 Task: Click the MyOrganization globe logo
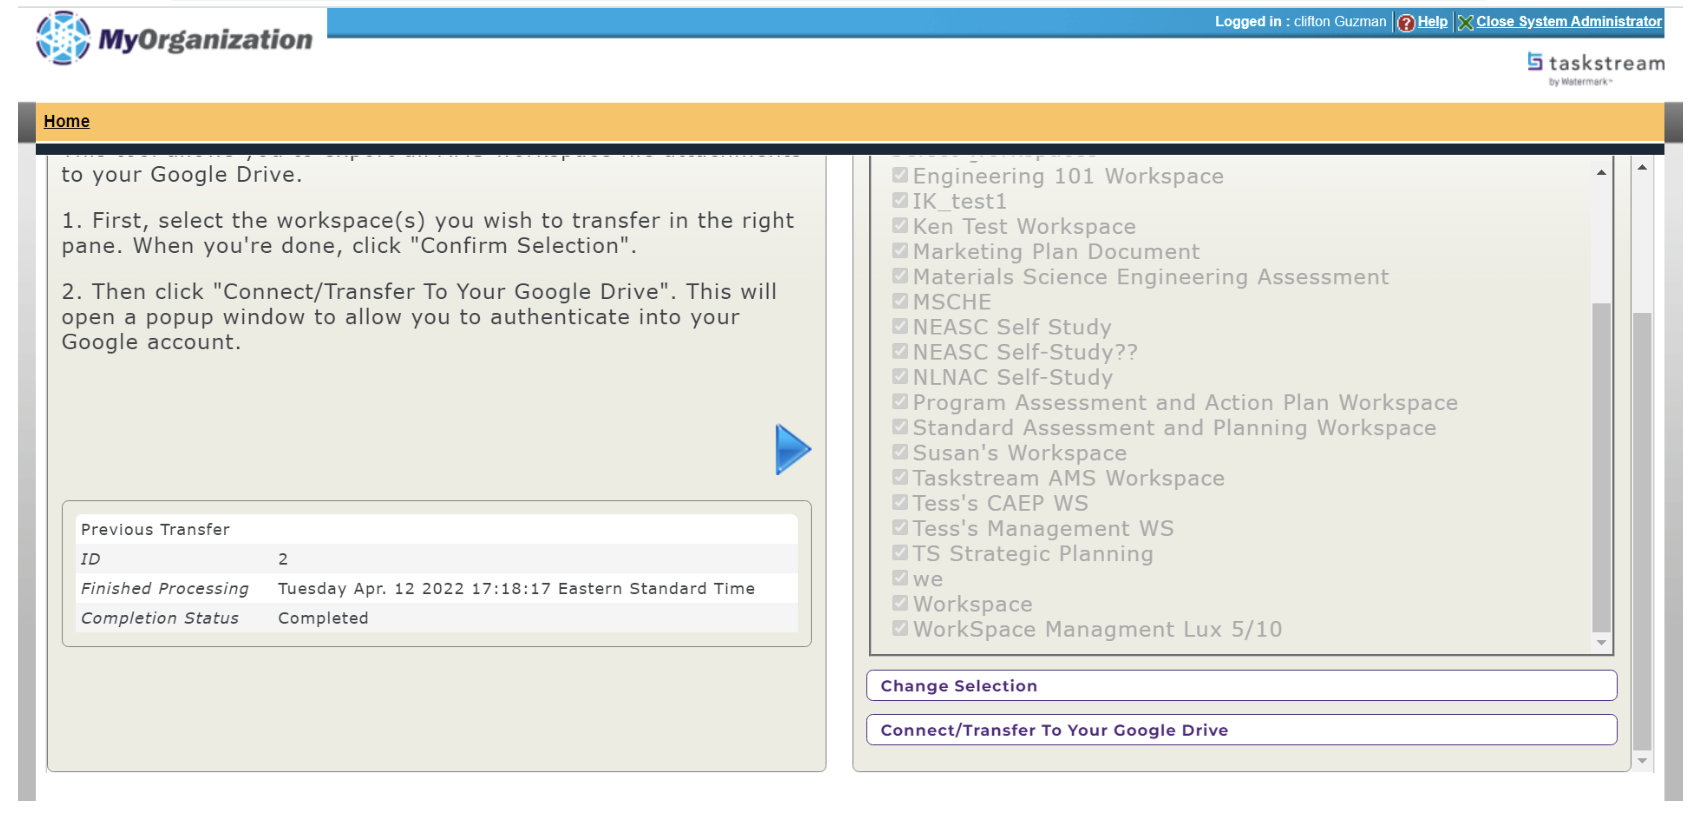tap(63, 38)
